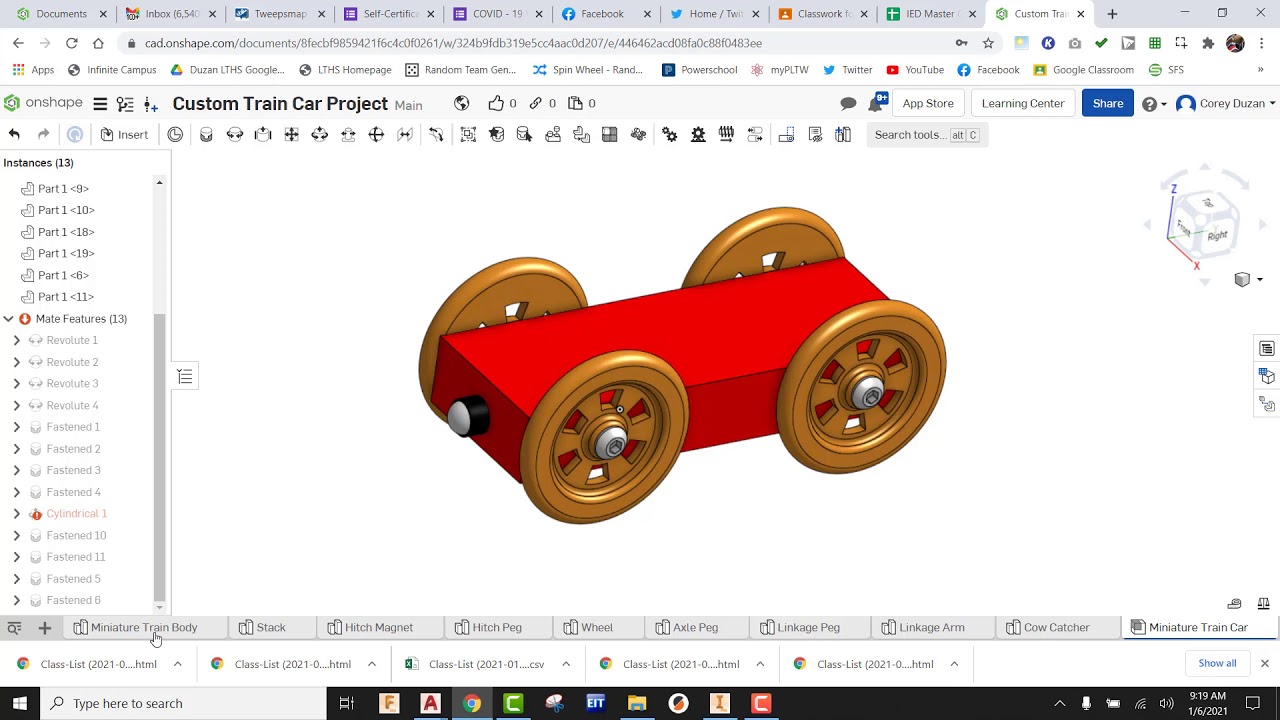
Task: Click the Search tools field
Action: pyautogui.click(x=927, y=135)
